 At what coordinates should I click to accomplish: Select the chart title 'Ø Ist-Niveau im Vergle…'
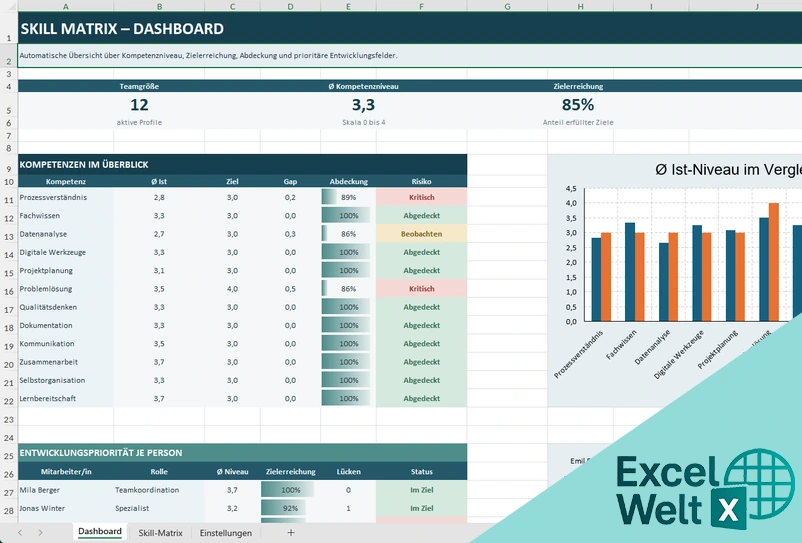tap(728, 170)
